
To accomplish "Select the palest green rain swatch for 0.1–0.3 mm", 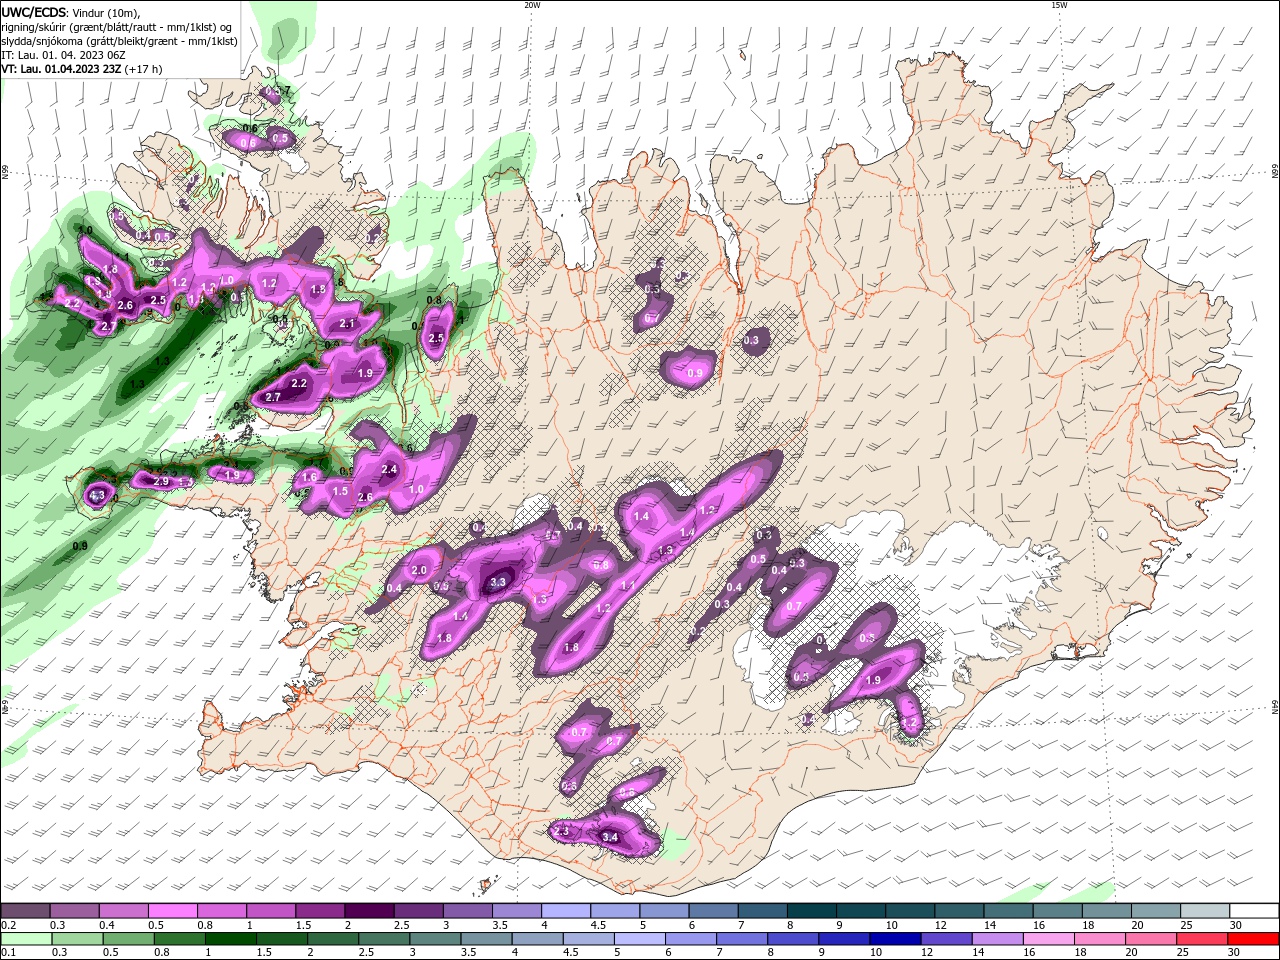I will pyautogui.click(x=25, y=939).
